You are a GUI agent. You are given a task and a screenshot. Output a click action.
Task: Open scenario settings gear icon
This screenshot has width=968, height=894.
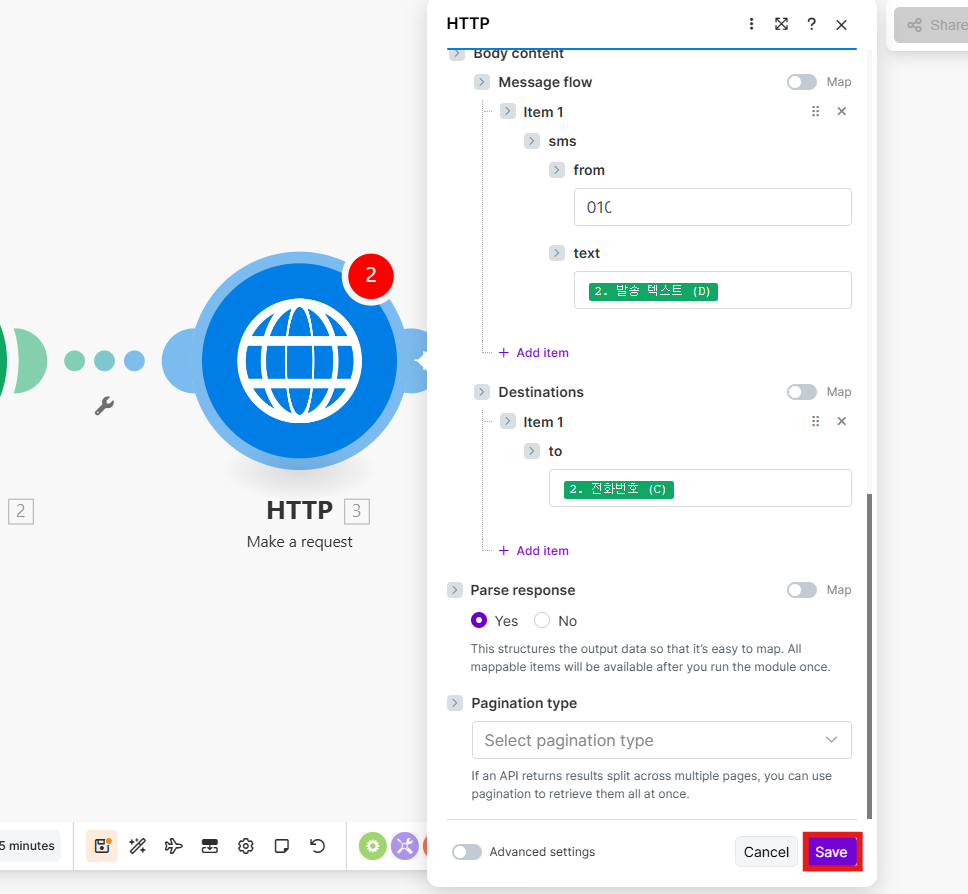coord(246,846)
